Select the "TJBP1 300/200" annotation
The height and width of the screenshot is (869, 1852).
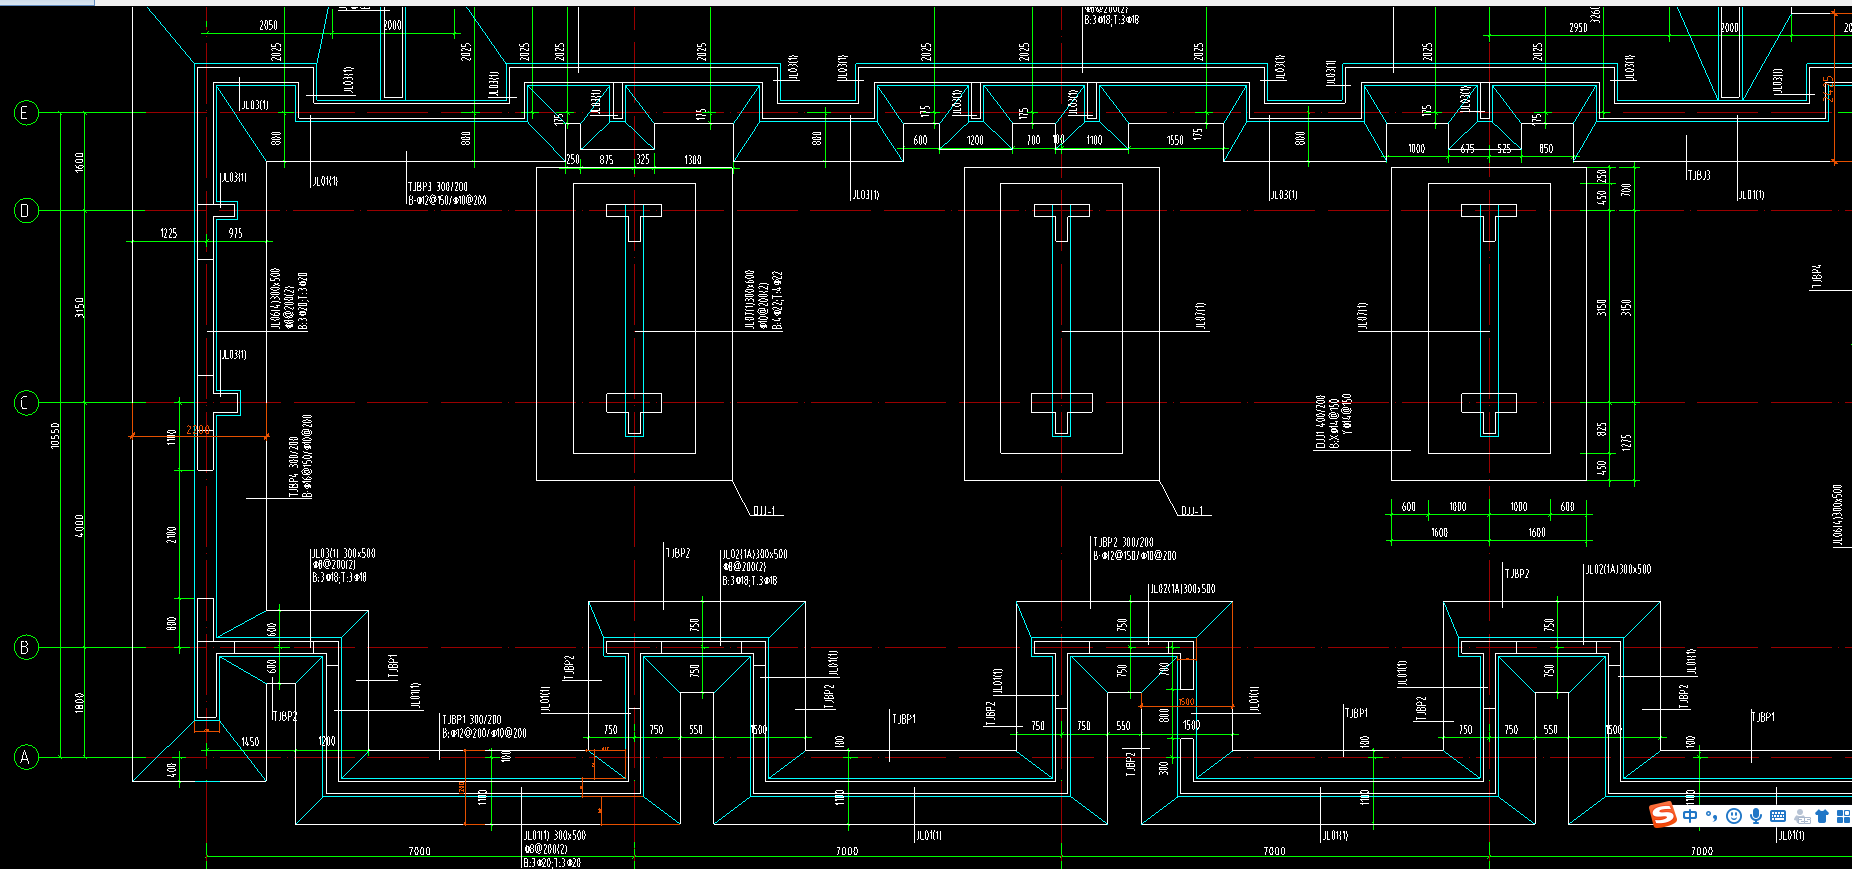(472, 720)
